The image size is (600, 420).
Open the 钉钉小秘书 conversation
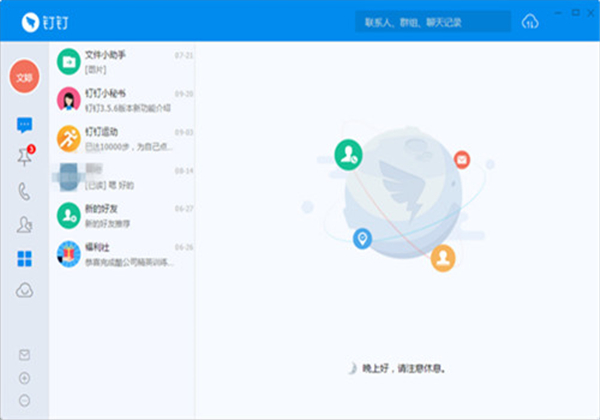[122, 99]
